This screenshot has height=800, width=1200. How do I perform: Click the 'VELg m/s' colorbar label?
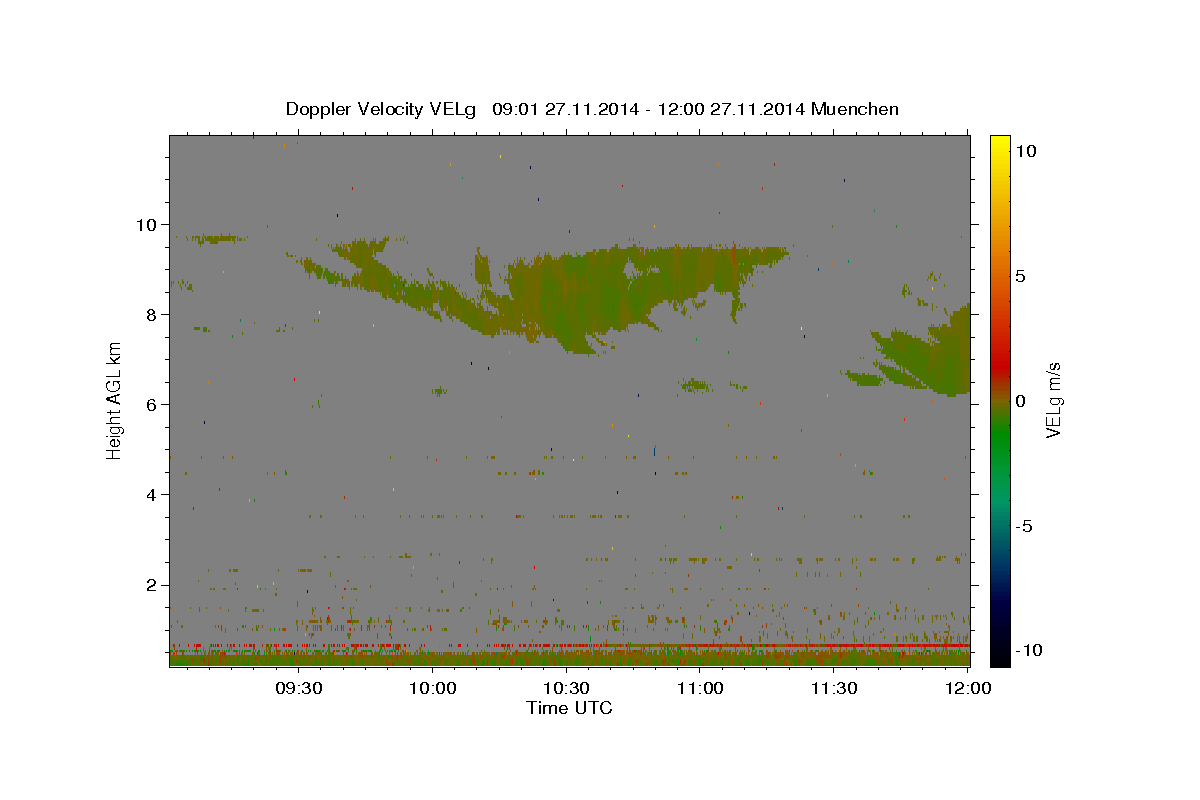tap(1052, 399)
